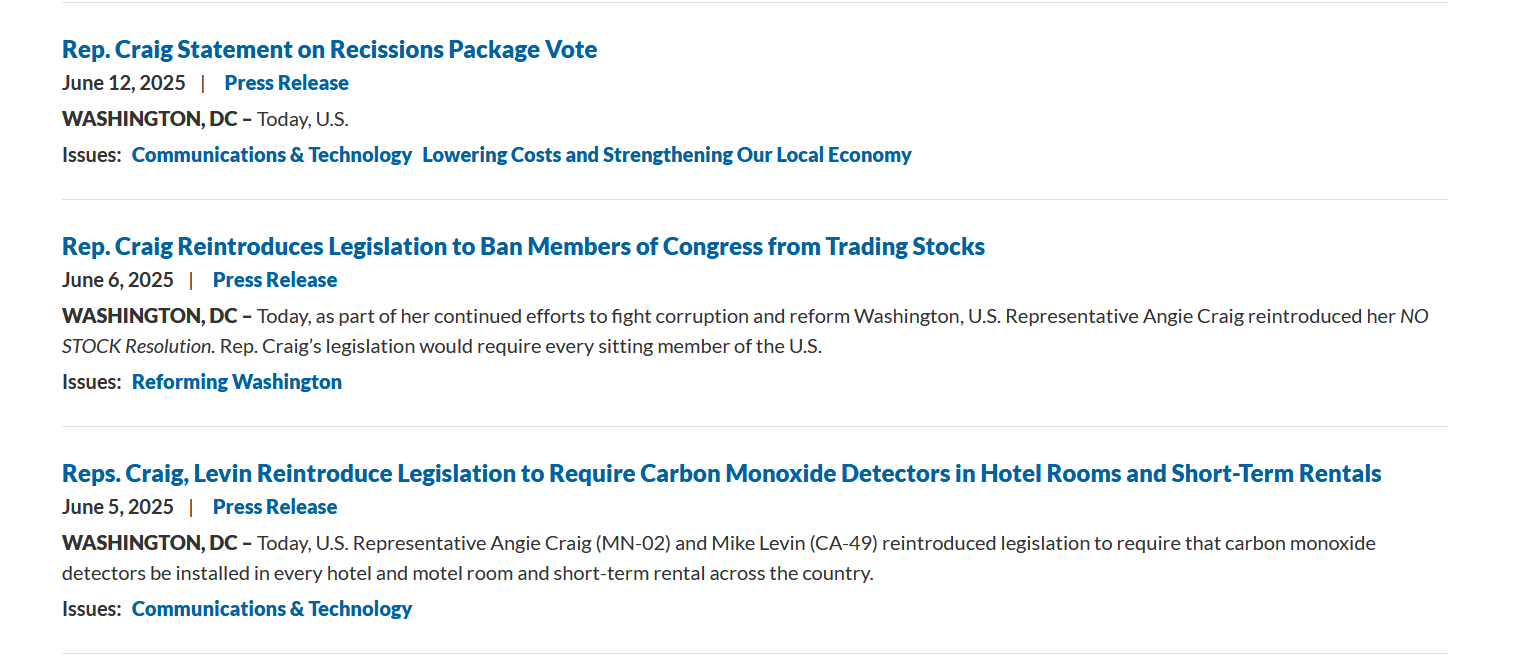The height and width of the screenshot is (657, 1540).
Task: Select Communications & Technology under the carbon monoxide article
Action: [272, 609]
